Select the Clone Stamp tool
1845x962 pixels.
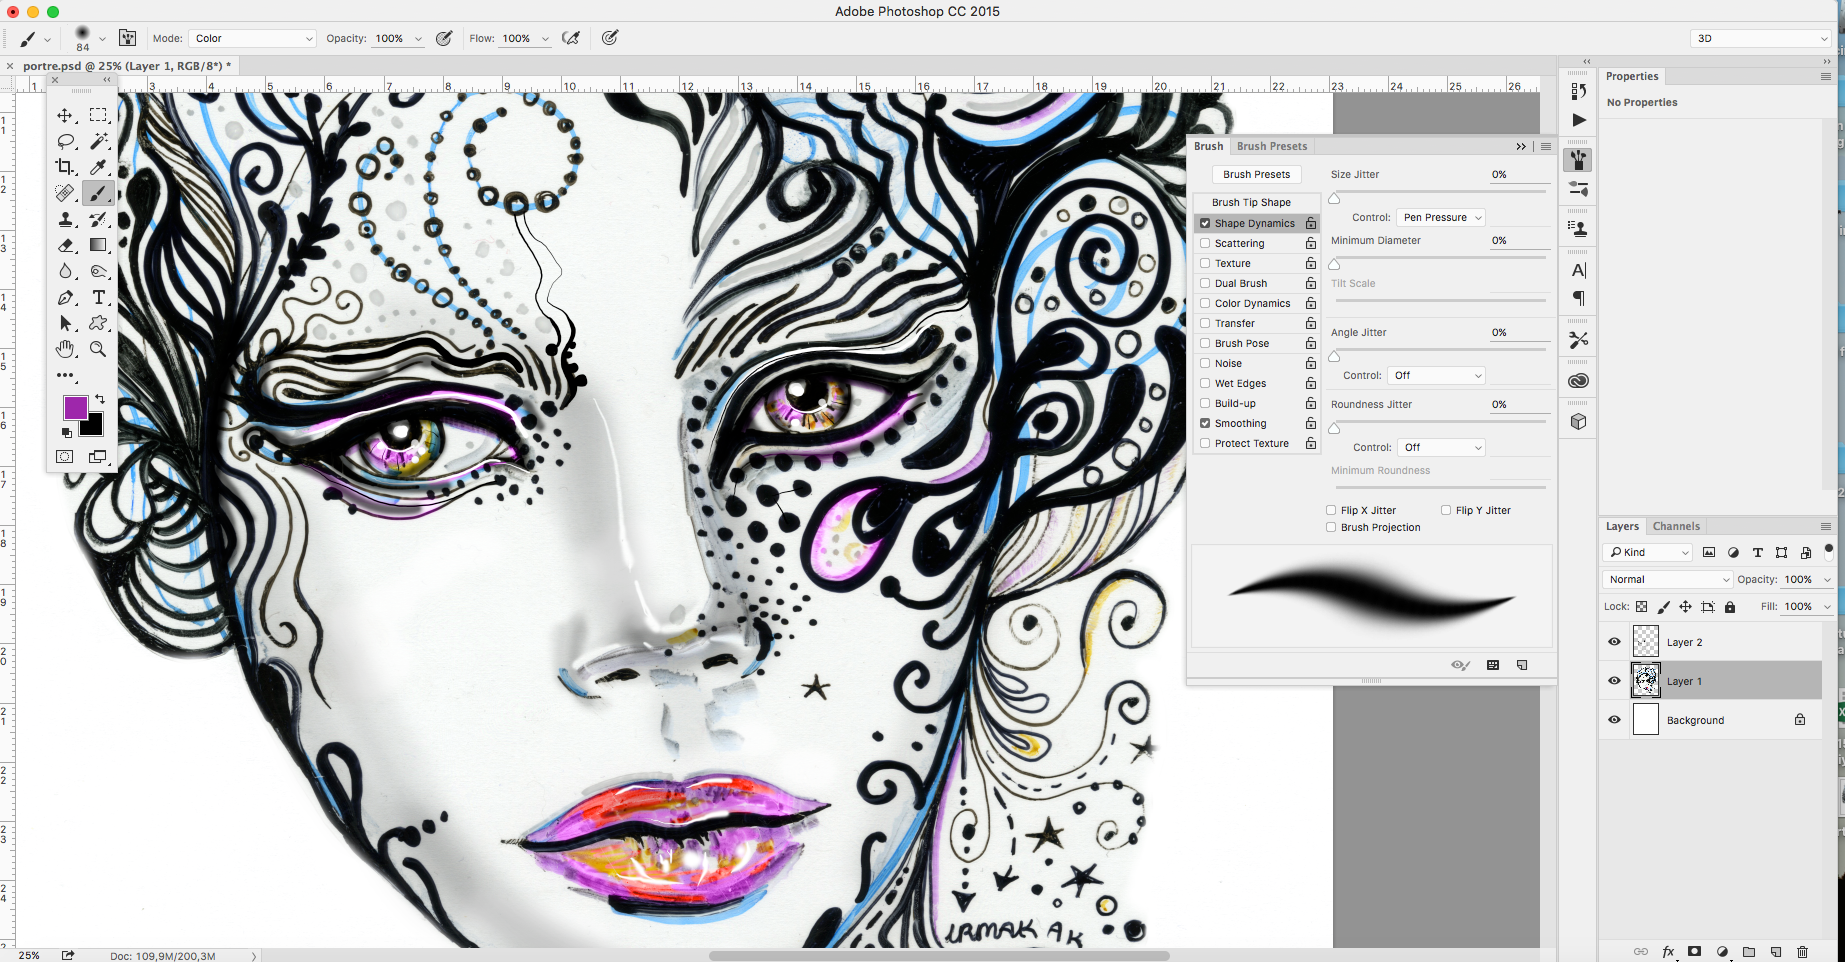click(65, 219)
